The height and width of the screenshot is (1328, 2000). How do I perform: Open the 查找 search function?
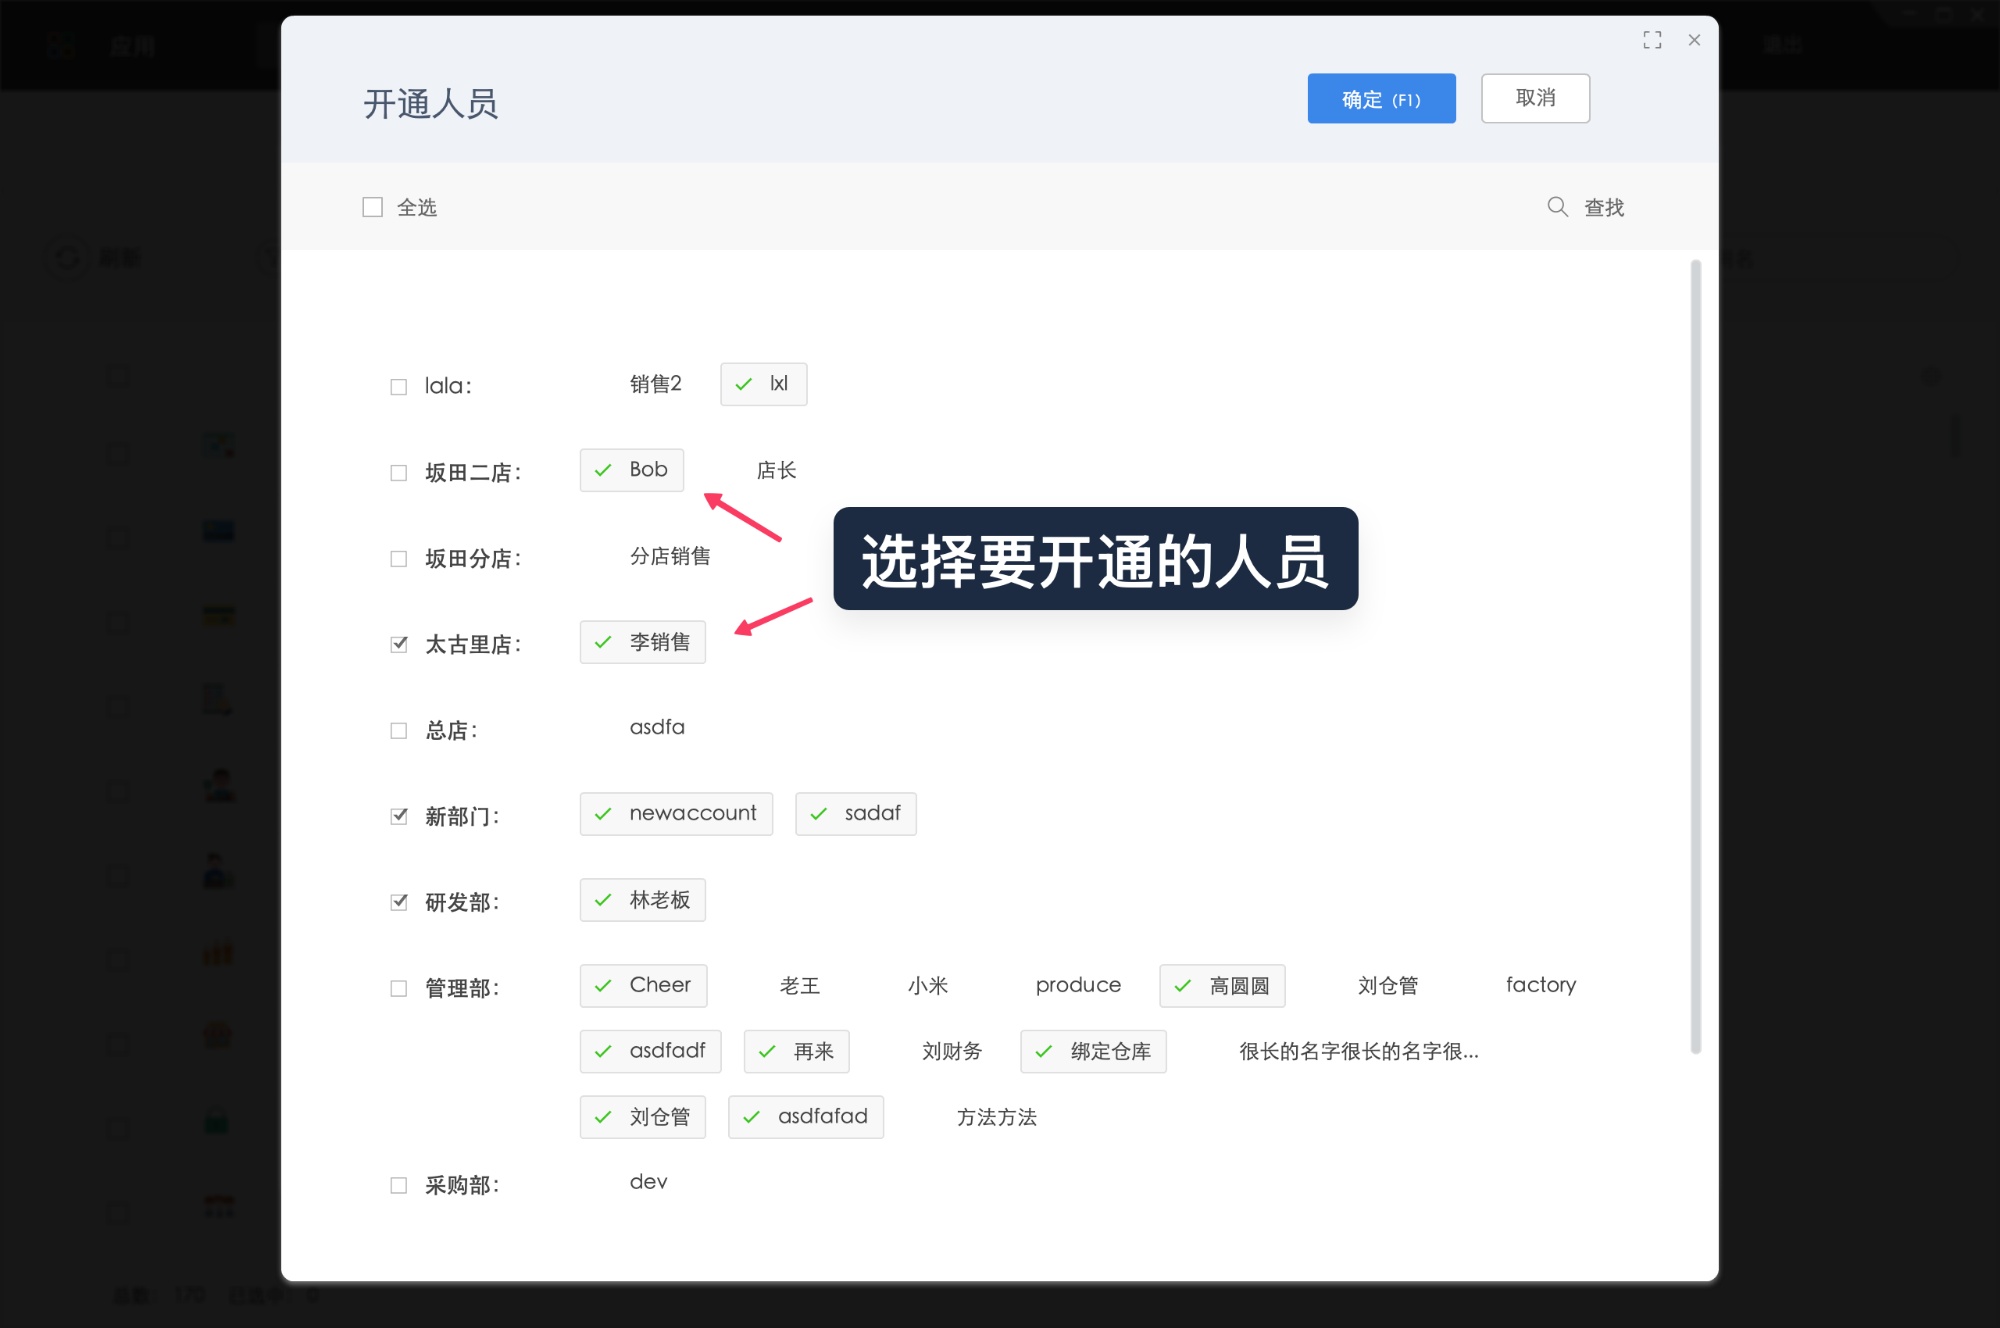[1602, 207]
